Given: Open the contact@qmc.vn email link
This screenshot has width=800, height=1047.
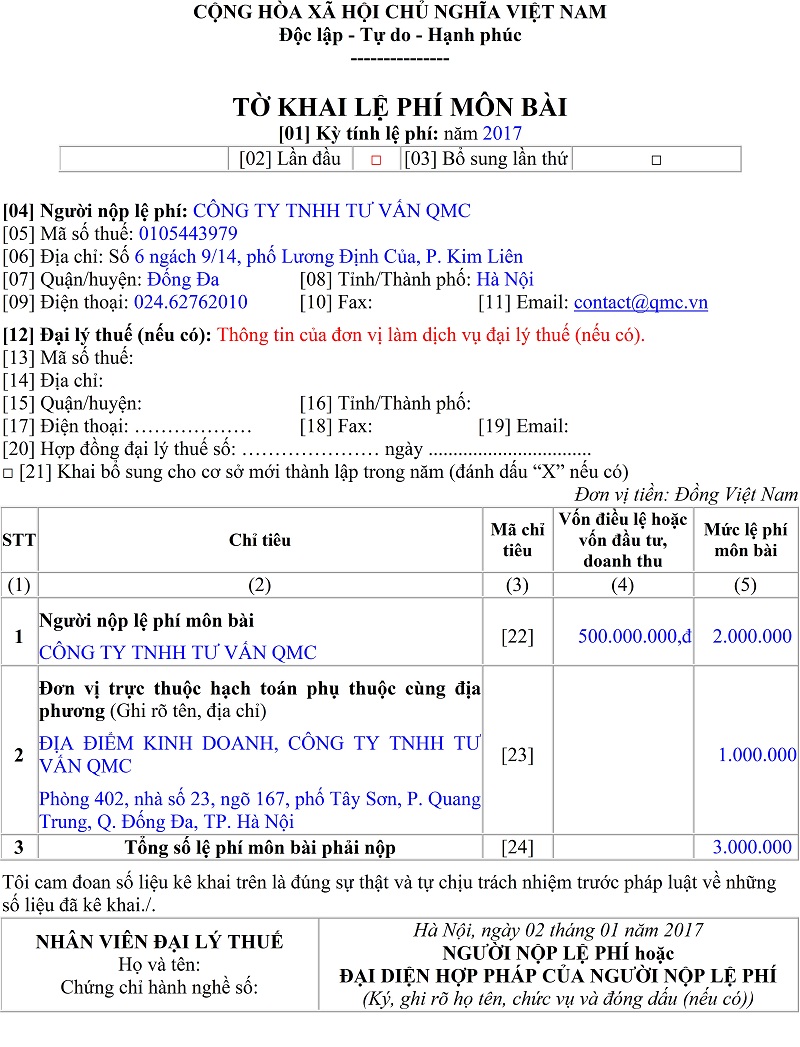Looking at the screenshot, I should pos(640,302).
